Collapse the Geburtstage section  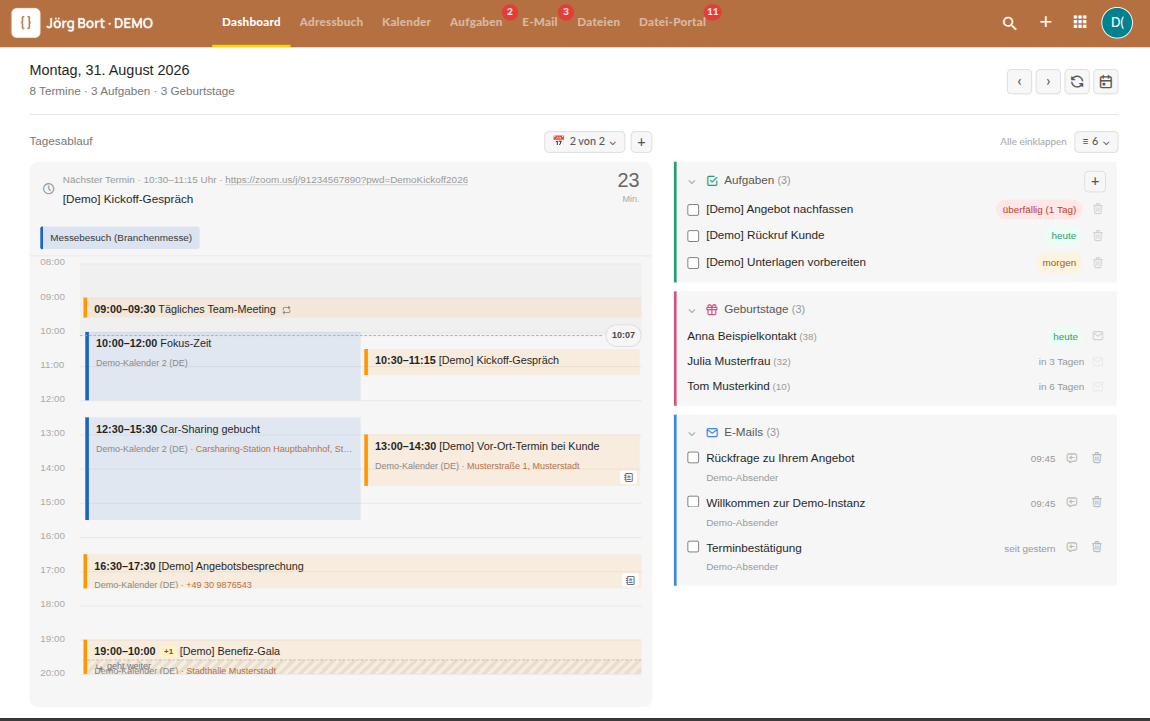click(x=692, y=310)
